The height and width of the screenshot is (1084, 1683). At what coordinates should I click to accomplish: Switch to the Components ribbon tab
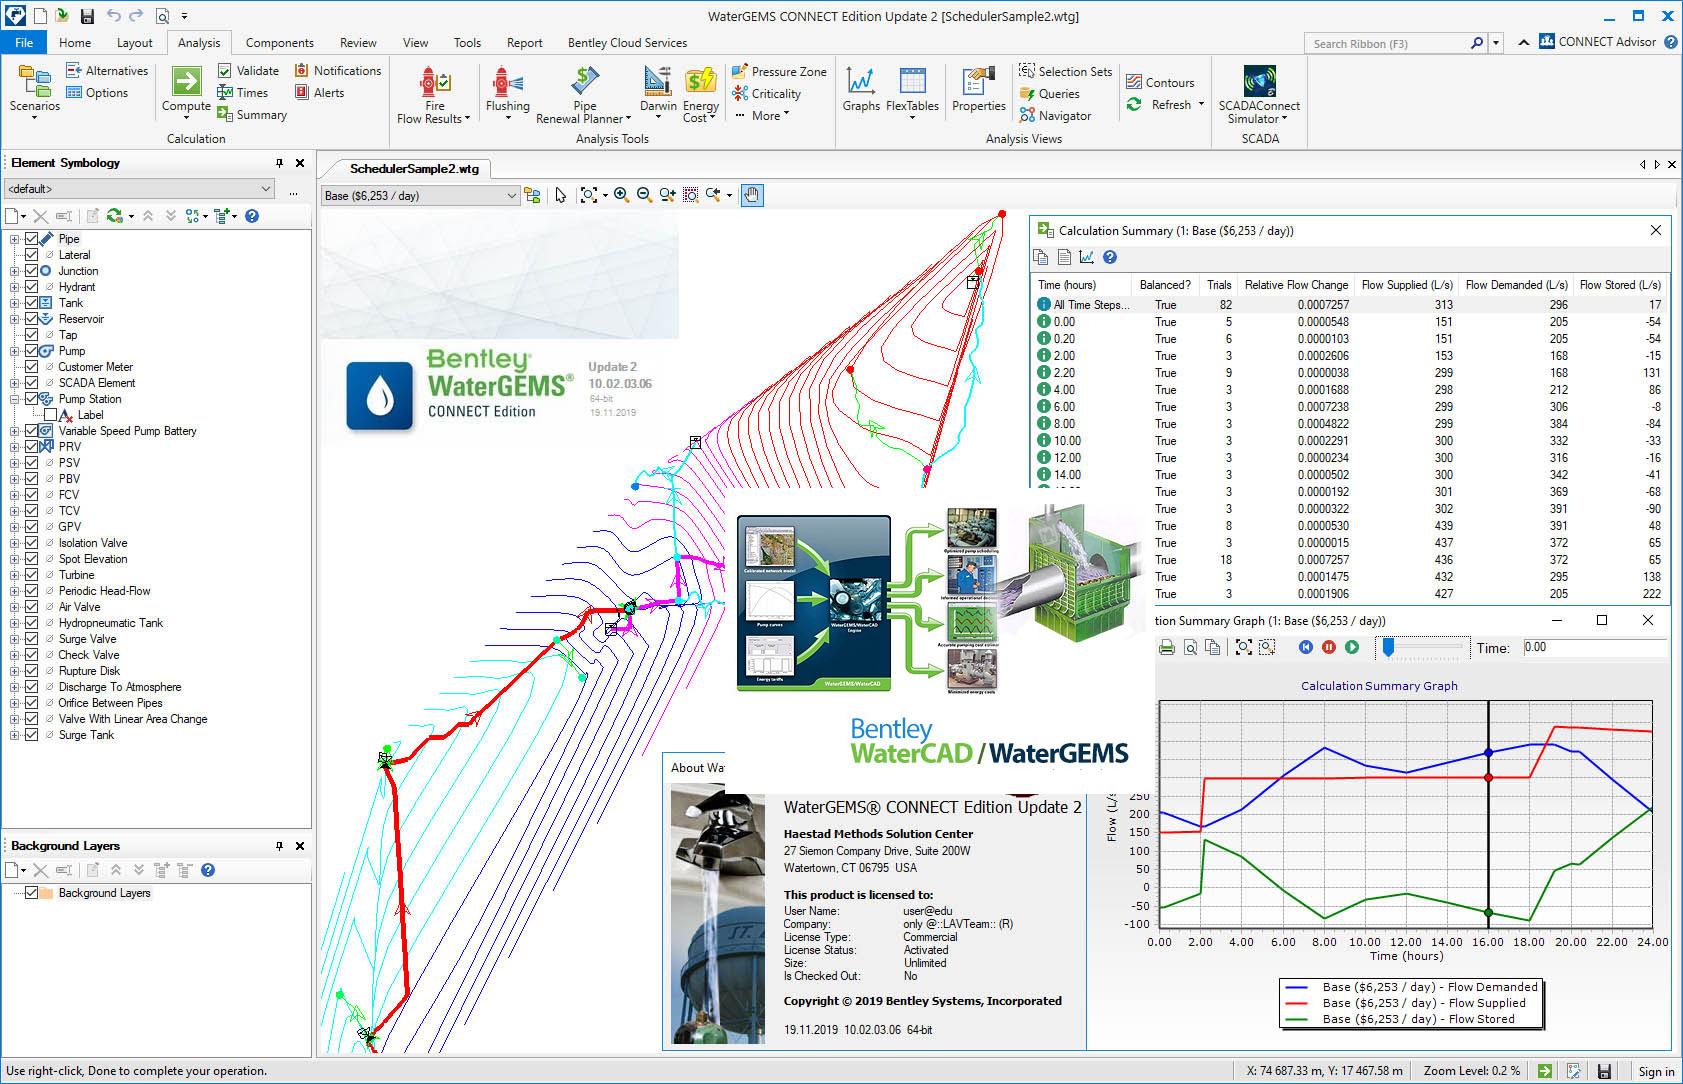click(280, 43)
